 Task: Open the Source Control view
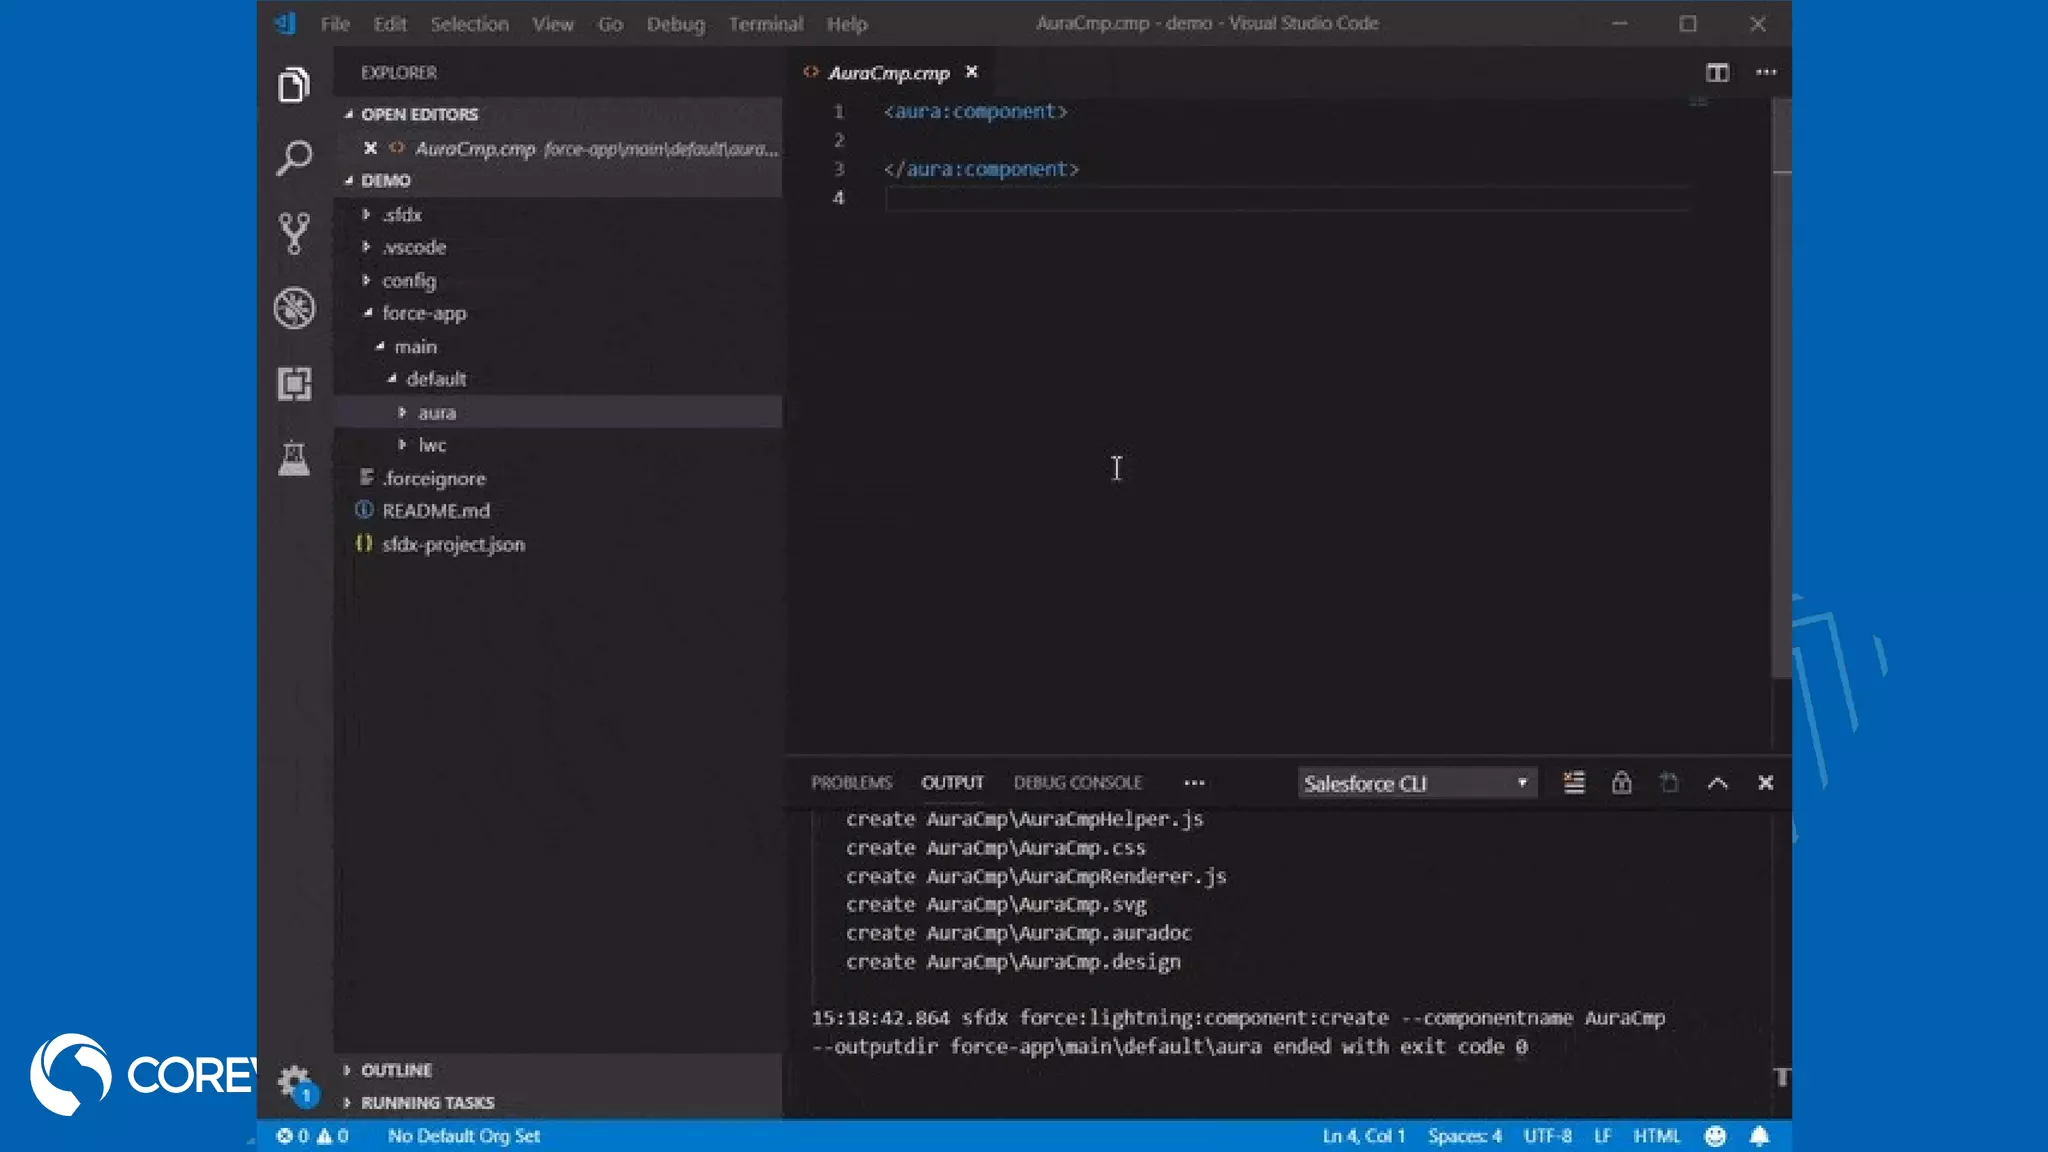click(294, 233)
